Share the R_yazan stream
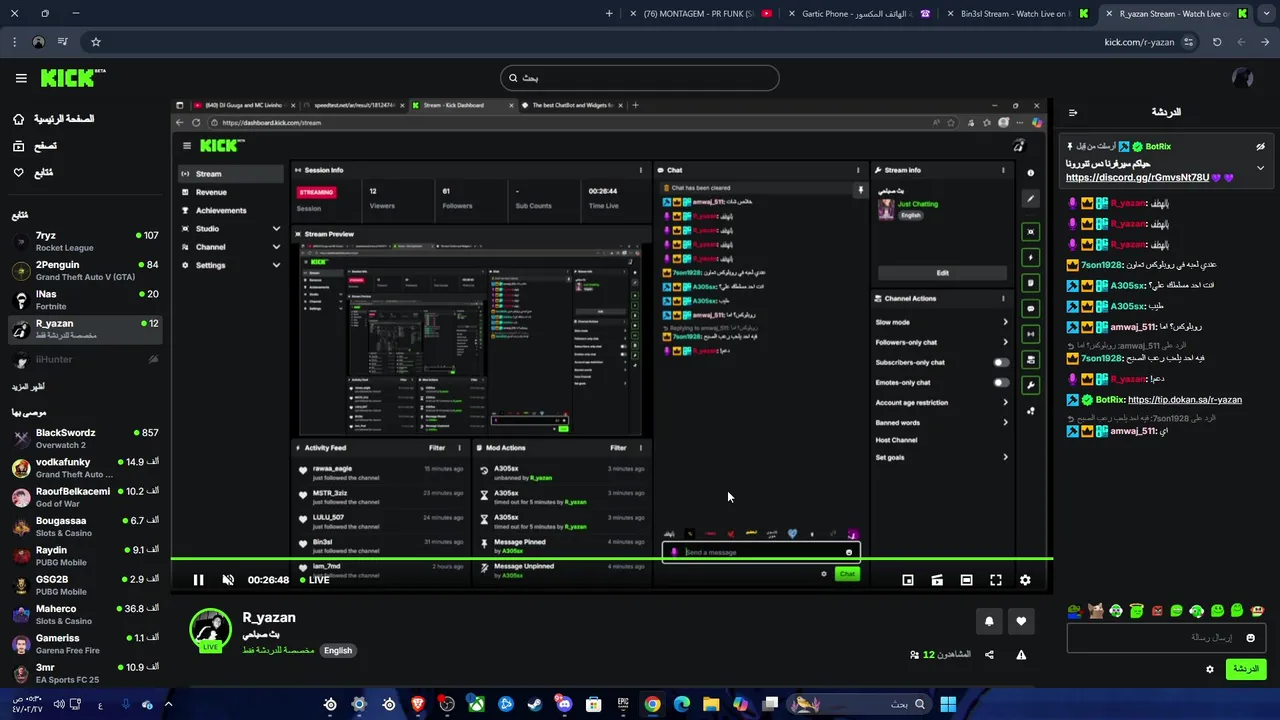The width and height of the screenshot is (1280, 720). pyautogui.click(x=989, y=655)
